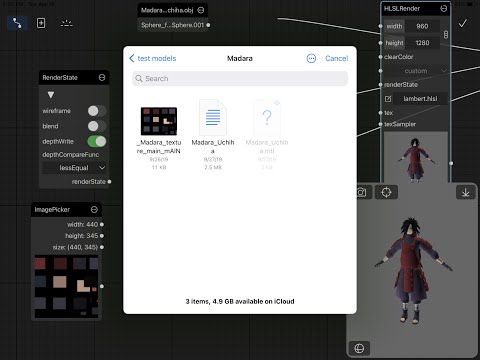Disable the depthWrite switch
480x360 pixels.
click(x=97, y=141)
